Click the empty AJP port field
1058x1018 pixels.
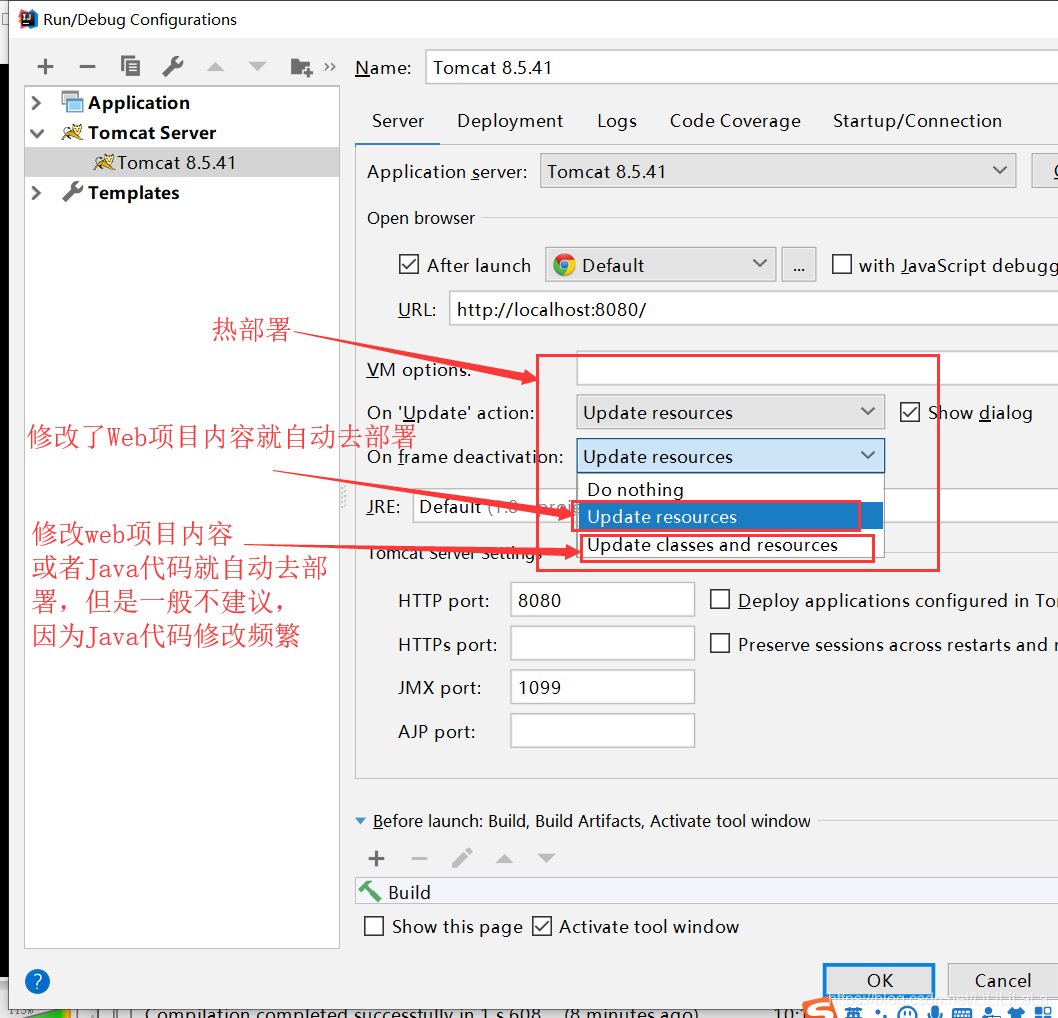coord(602,731)
